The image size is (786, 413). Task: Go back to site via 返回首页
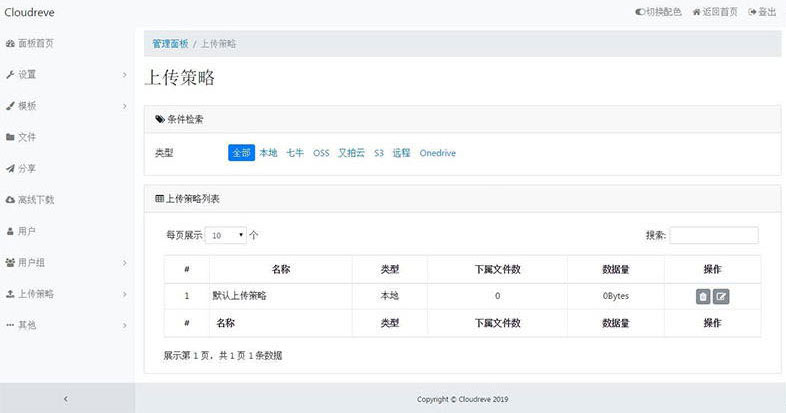point(715,12)
